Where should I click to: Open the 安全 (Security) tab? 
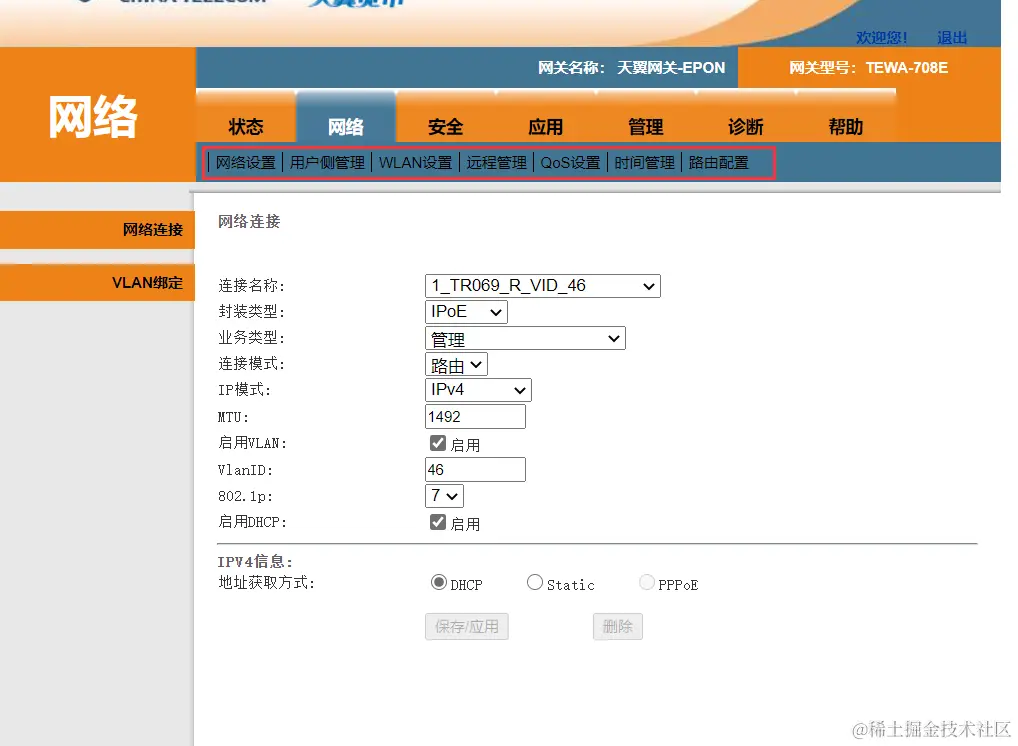tap(446, 126)
